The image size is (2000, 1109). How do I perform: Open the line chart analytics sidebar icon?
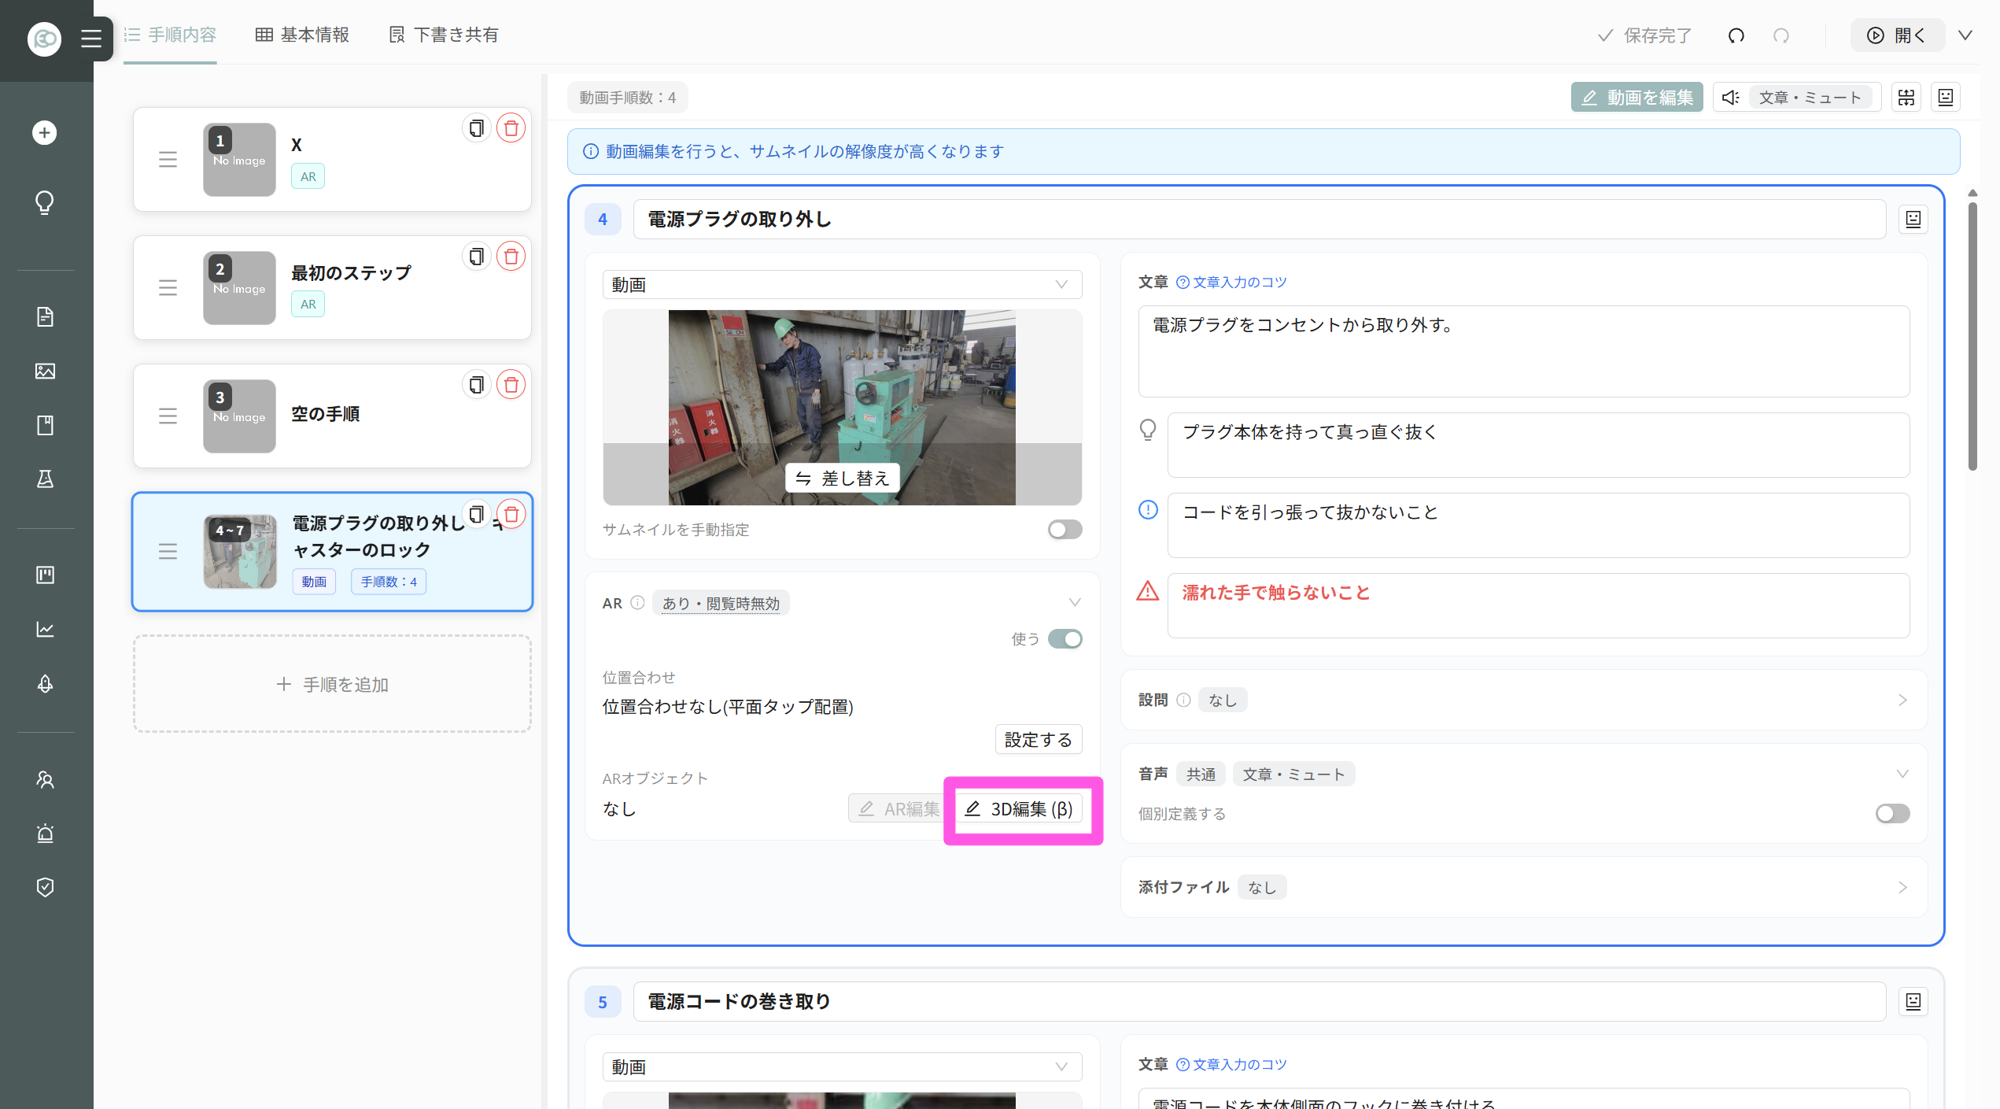click(x=45, y=629)
